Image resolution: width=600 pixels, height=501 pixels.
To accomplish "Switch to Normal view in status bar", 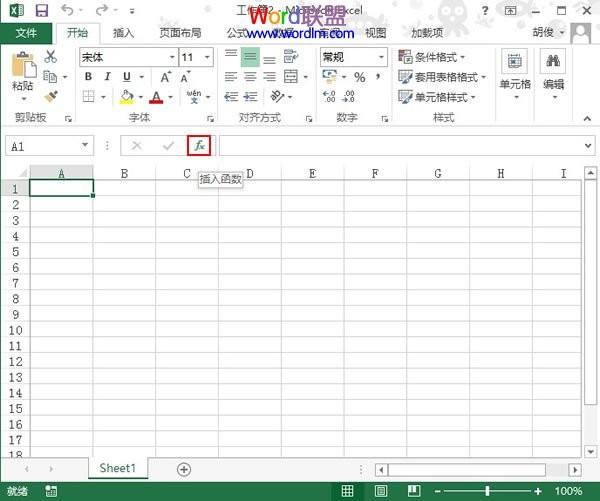I will [347, 491].
